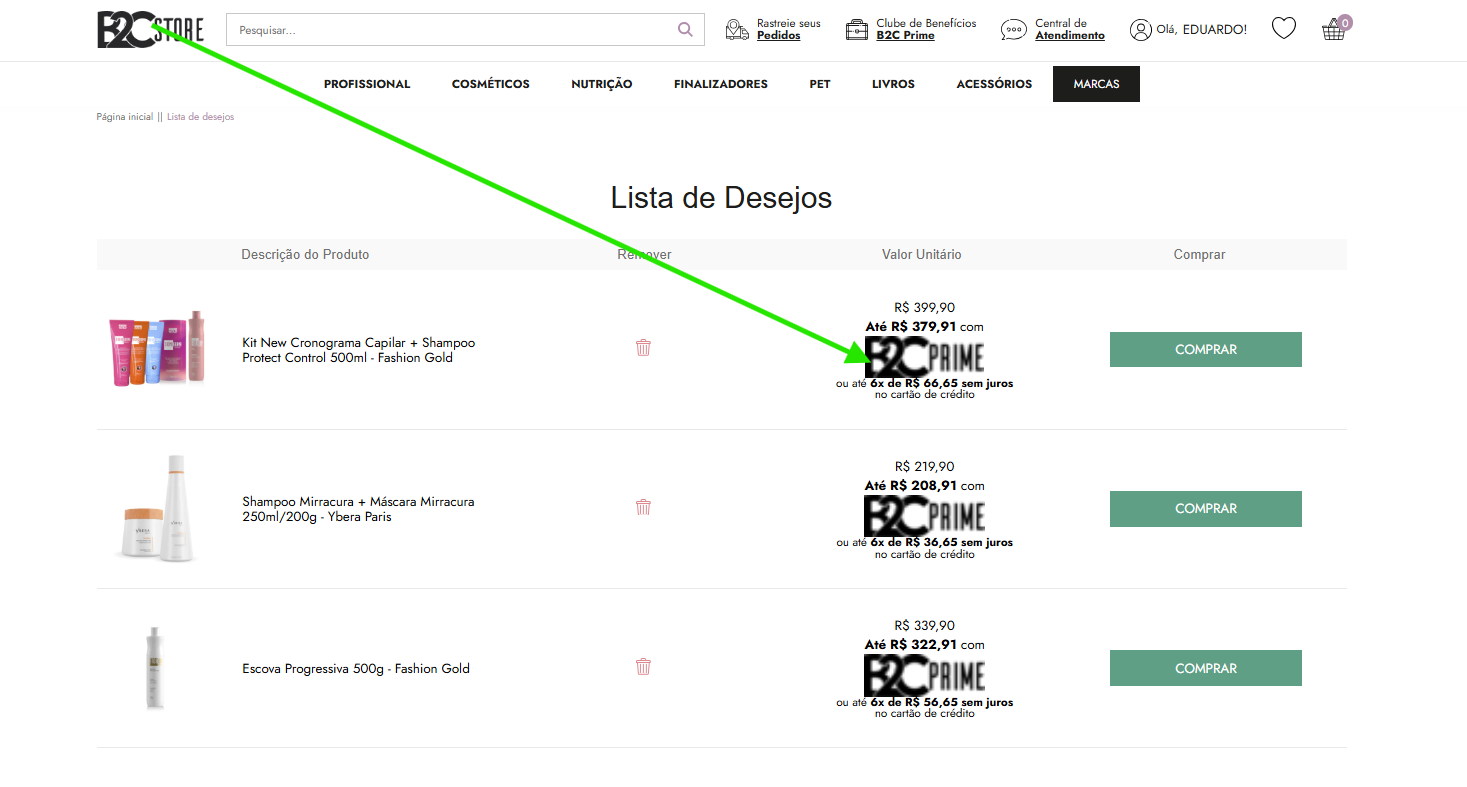Open Kit New Cronograma Capilar product image
This screenshot has height=787, width=1467.
(158, 348)
